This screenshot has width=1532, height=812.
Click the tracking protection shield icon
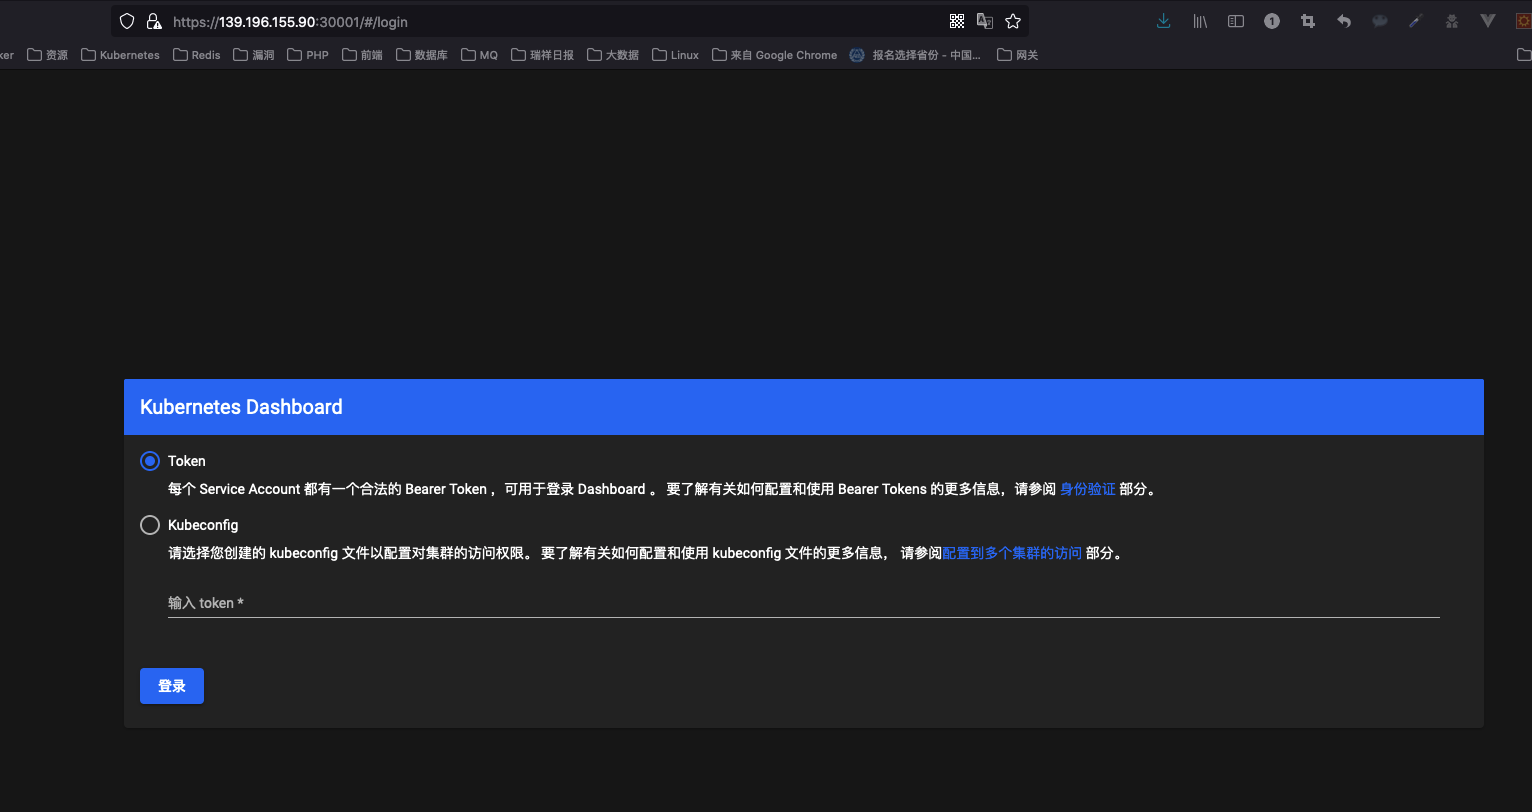pyautogui.click(x=126, y=21)
